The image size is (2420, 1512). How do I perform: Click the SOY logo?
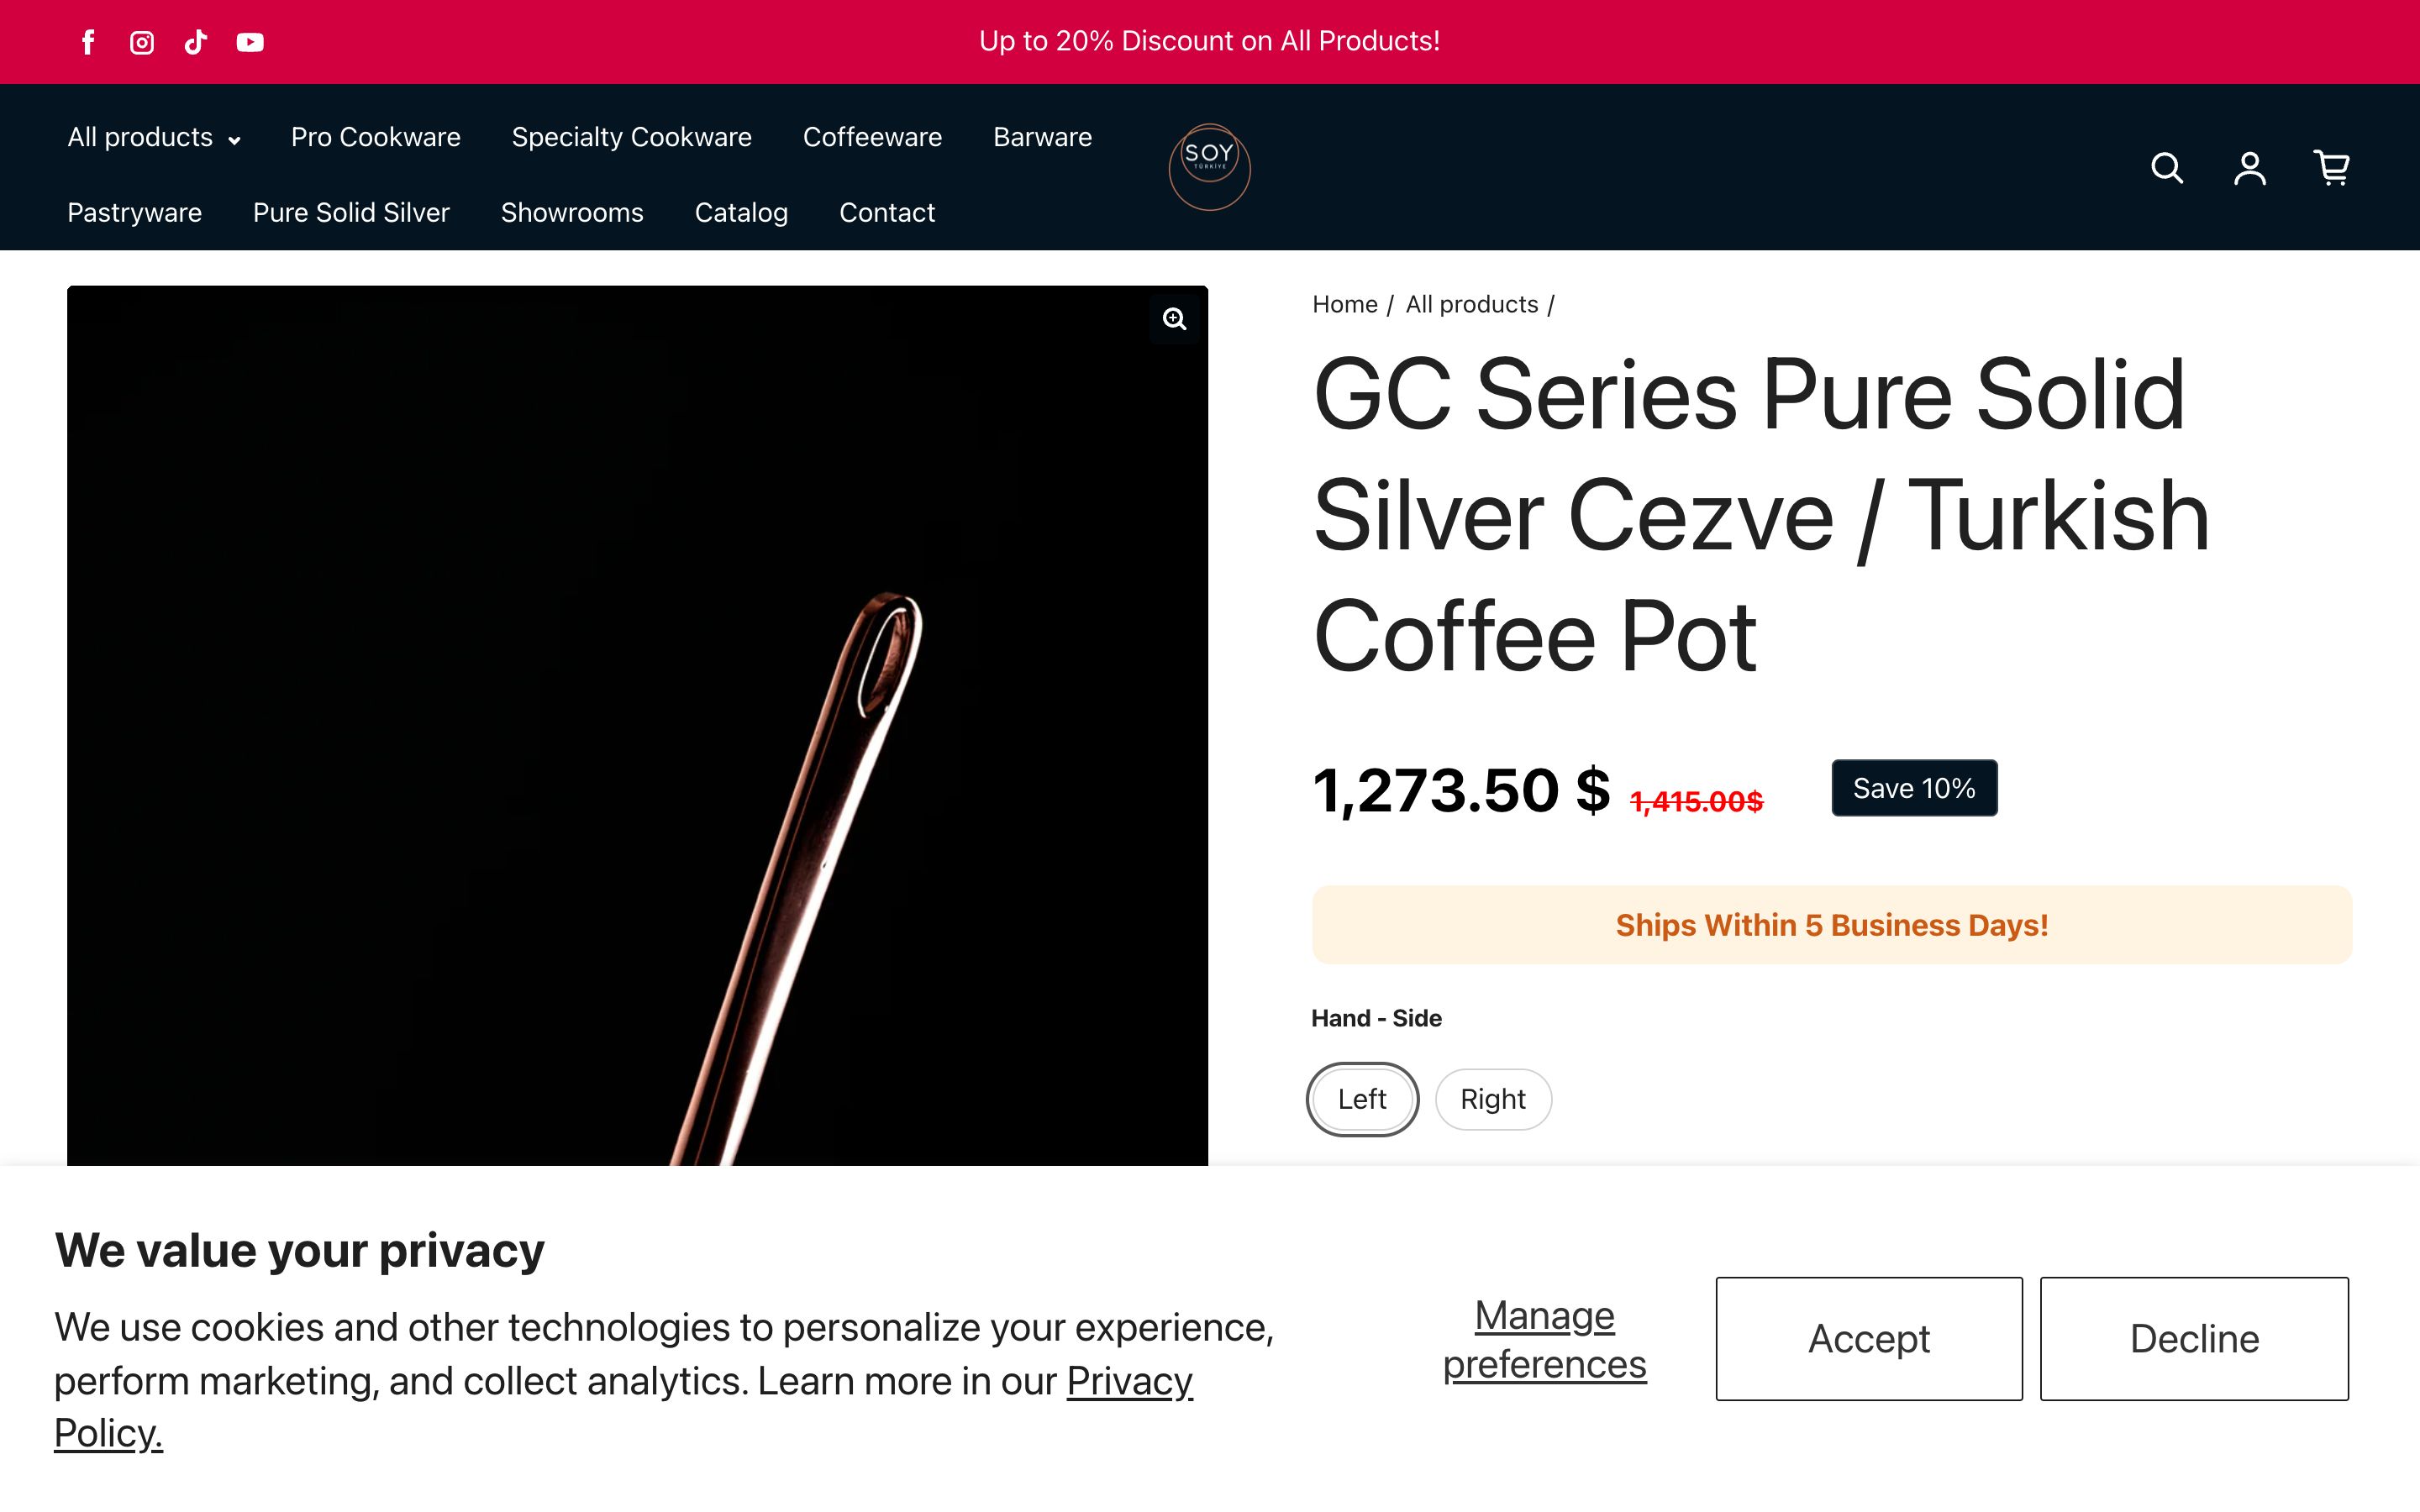click(1209, 166)
